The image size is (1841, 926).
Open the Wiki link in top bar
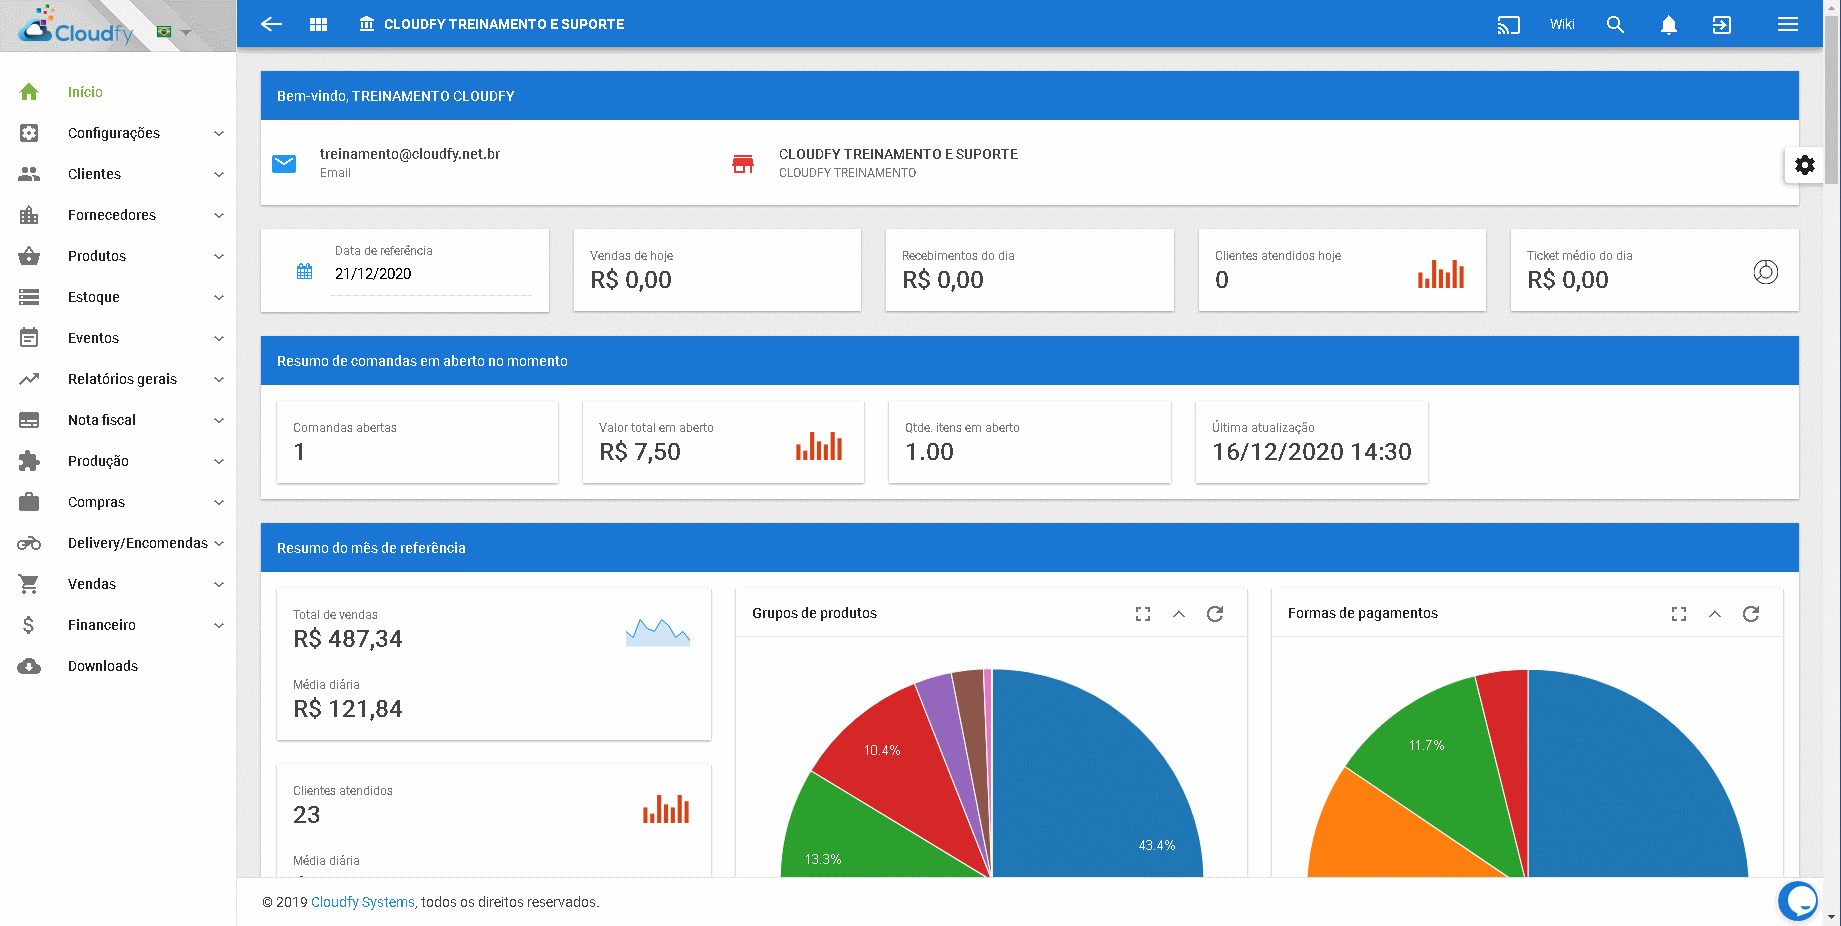click(x=1562, y=24)
